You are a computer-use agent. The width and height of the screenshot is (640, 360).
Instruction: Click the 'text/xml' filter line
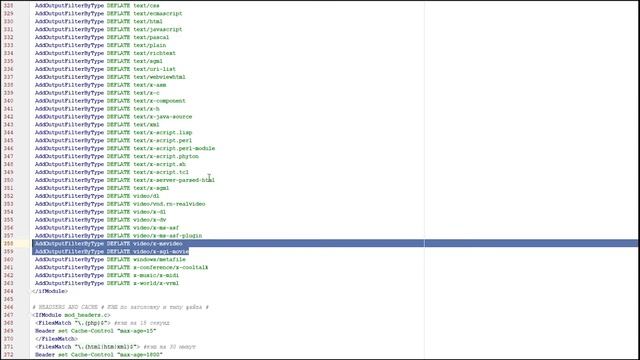coord(97,124)
